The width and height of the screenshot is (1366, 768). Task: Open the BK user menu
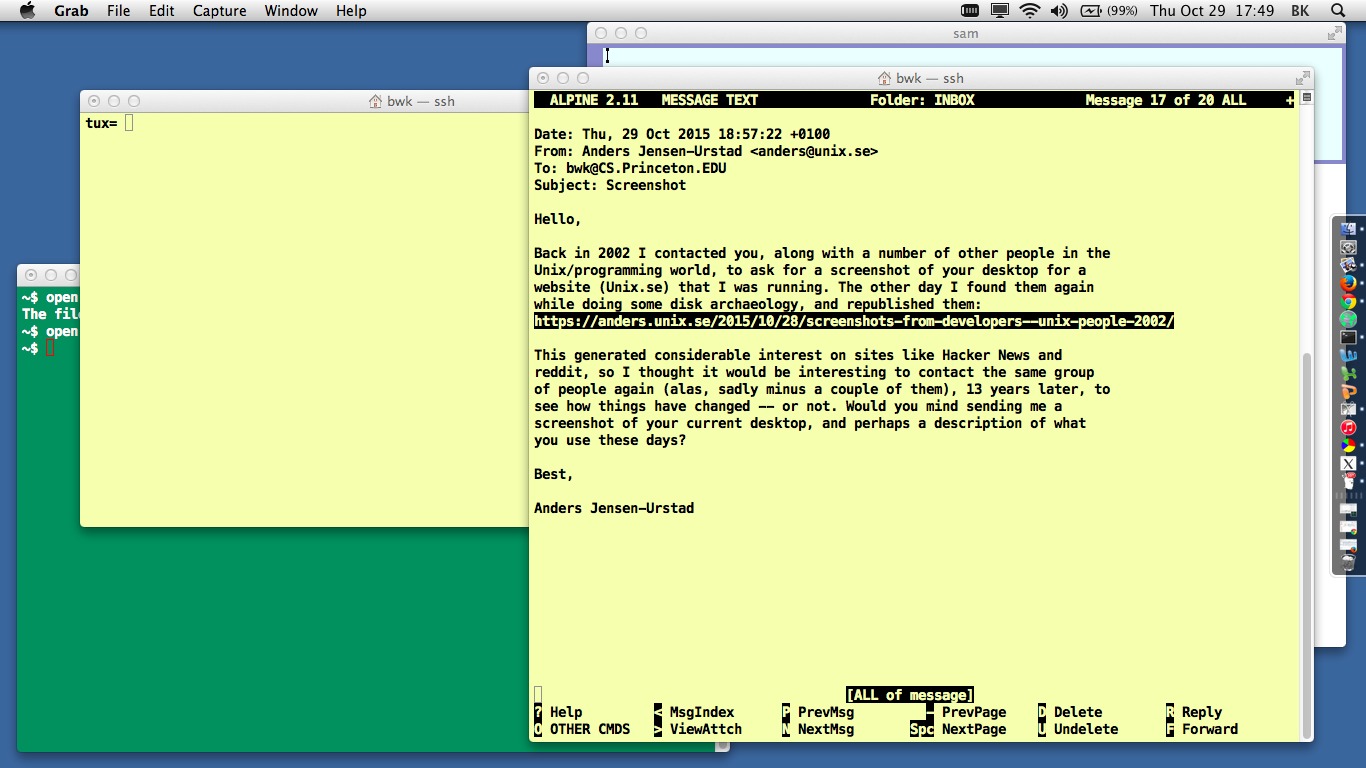pos(1300,11)
